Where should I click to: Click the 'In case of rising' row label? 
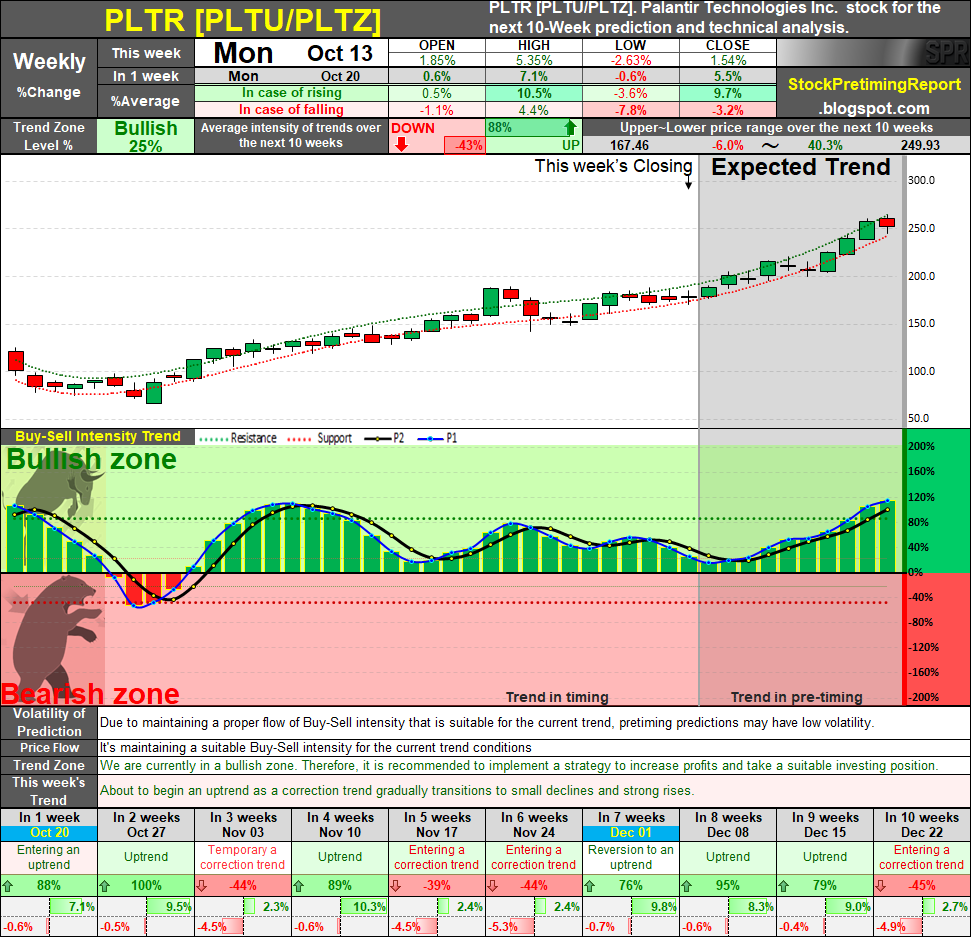point(292,93)
